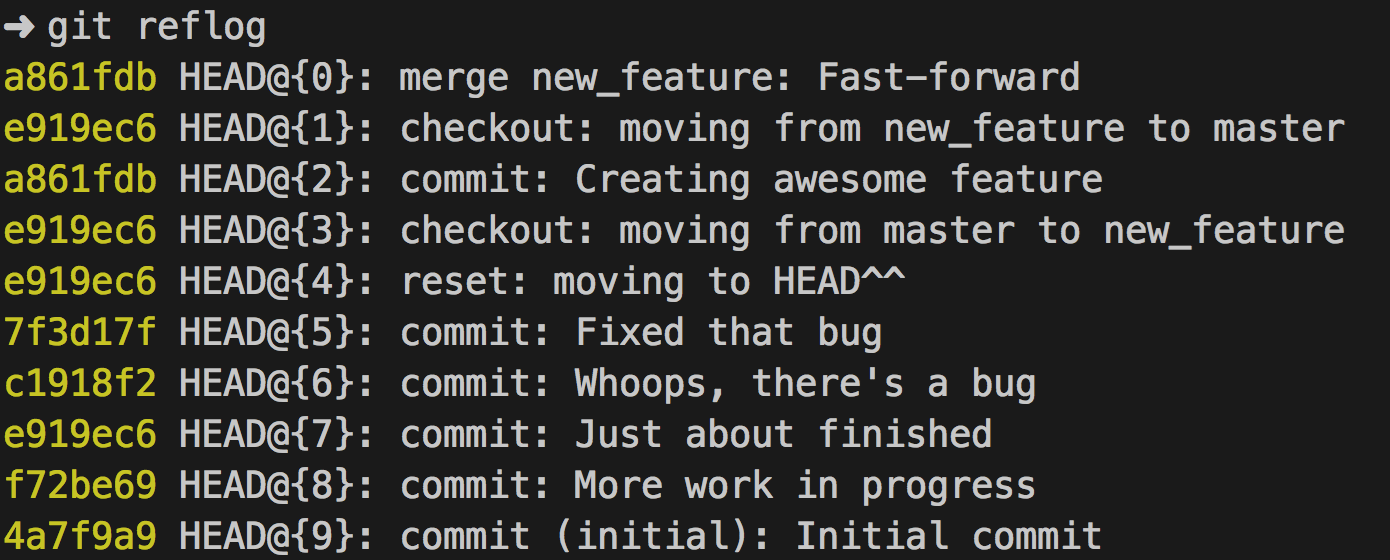Click commit hash 4a7f9a9
The height and width of the screenshot is (560, 1390).
coord(80,537)
